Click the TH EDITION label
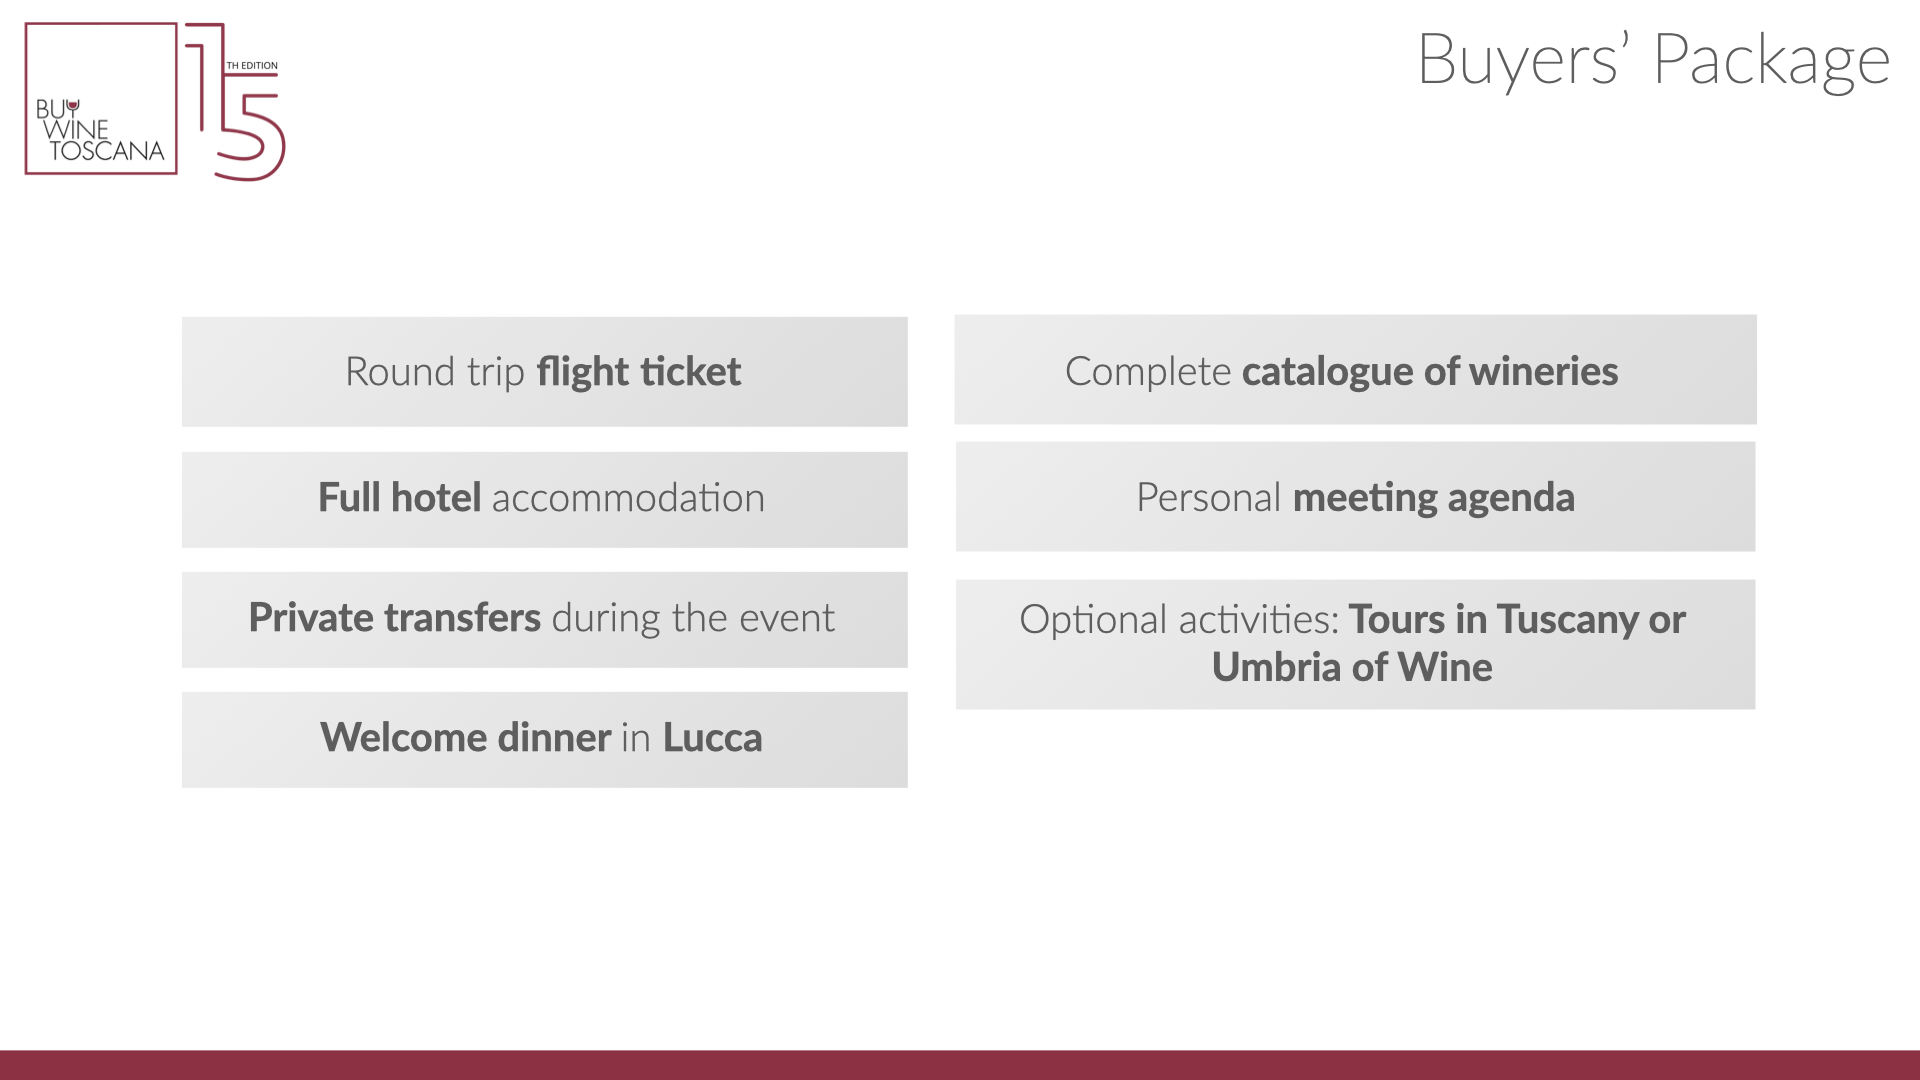This screenshot has width=1920, height=1080. [252, 66]
